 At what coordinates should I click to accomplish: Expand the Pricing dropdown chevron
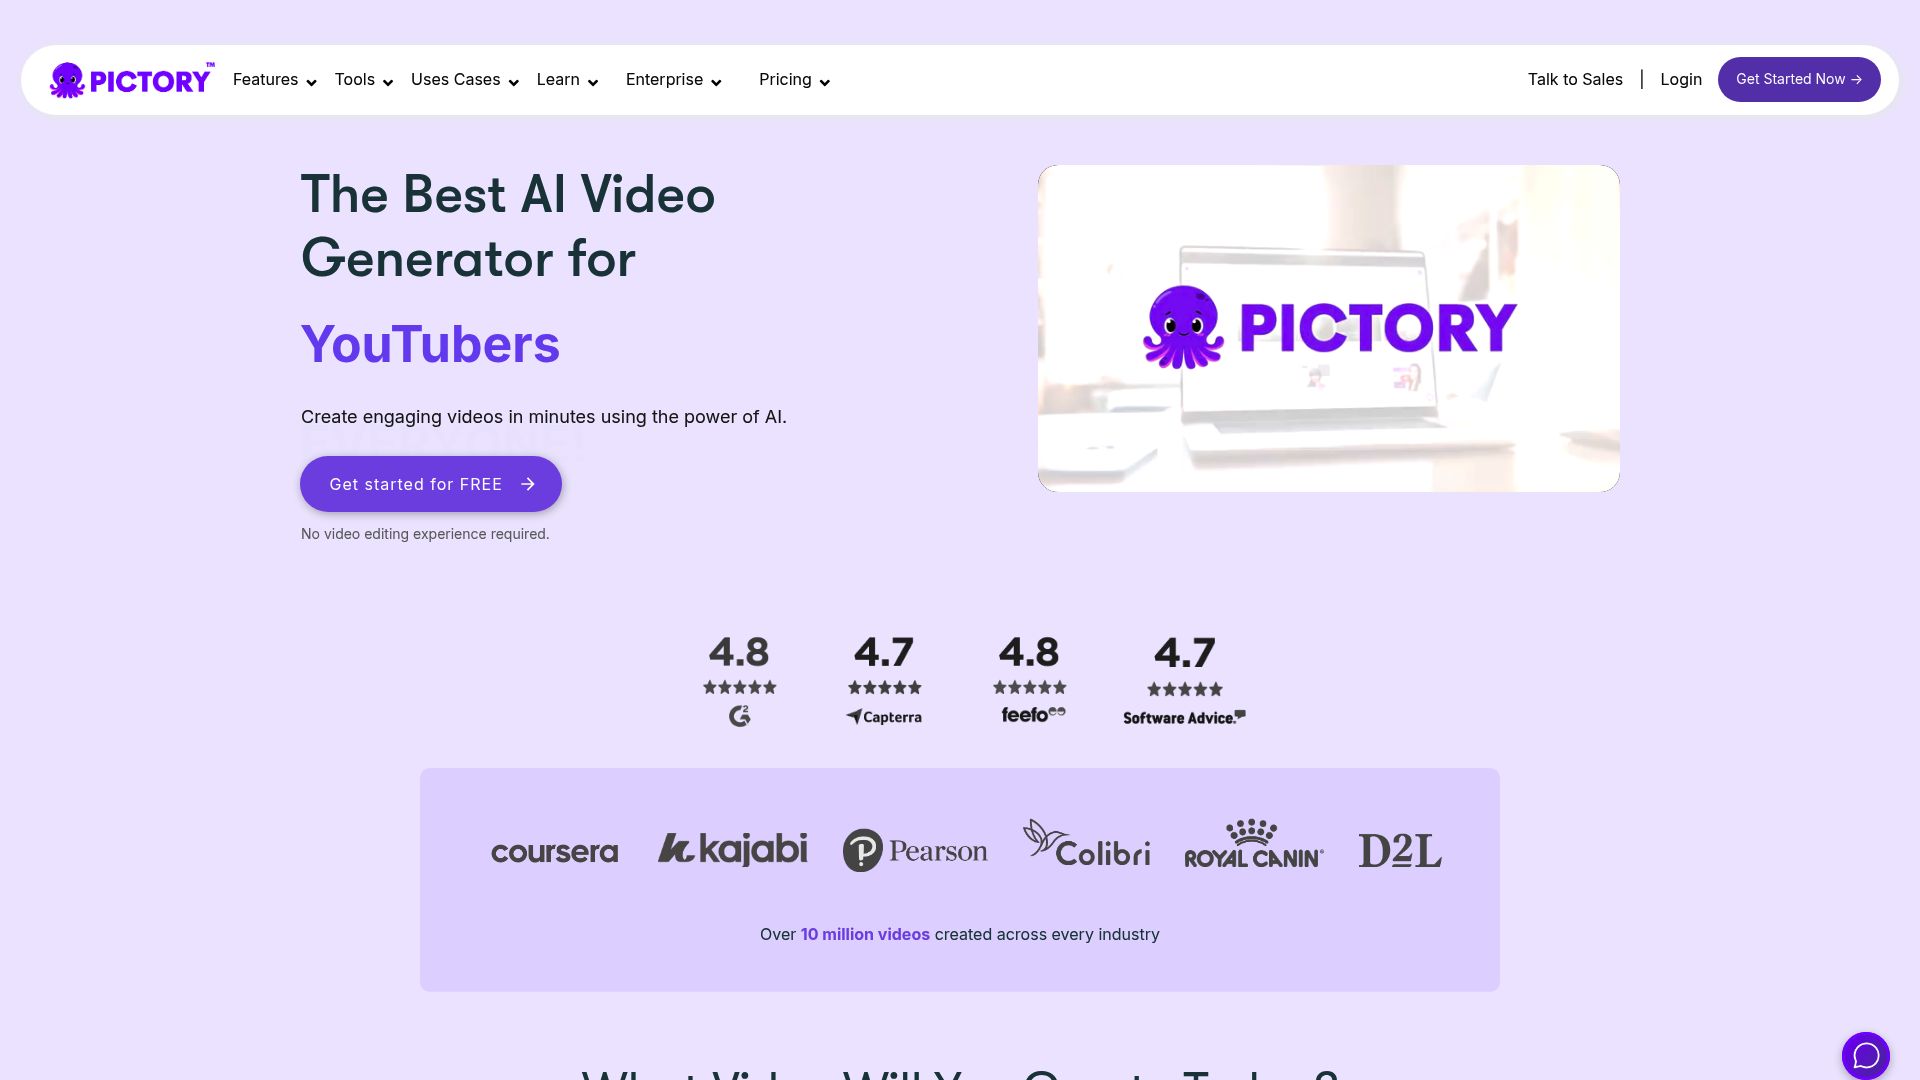coord(825,82)
